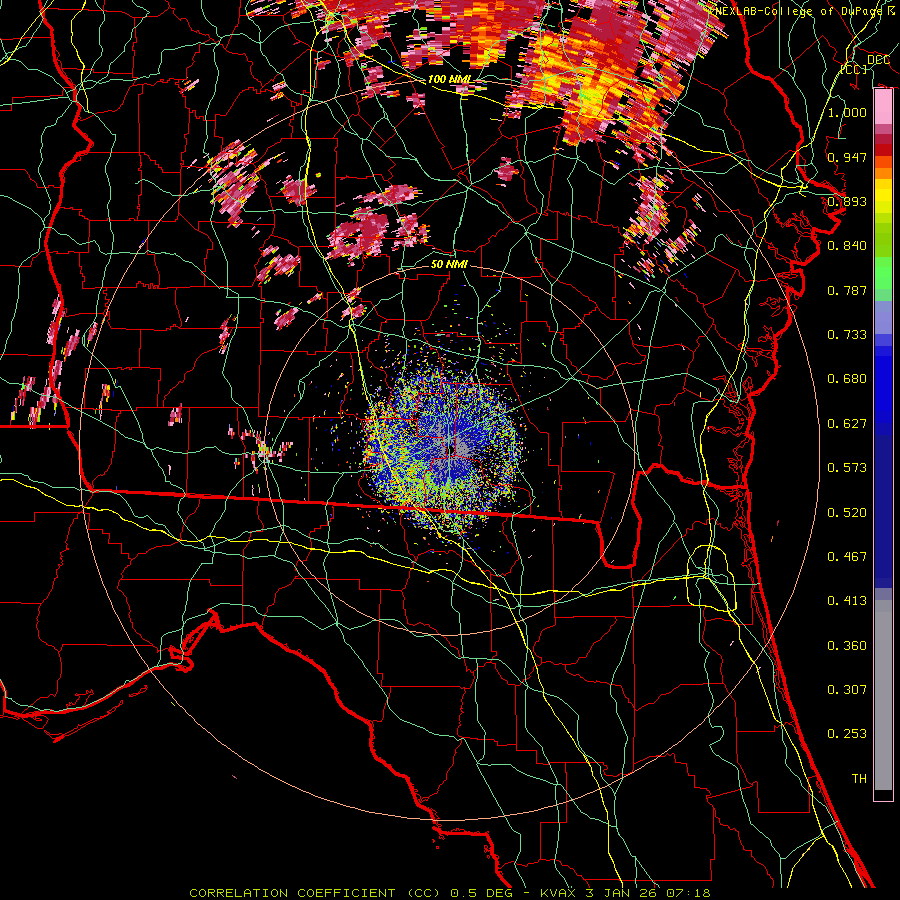
Task: Select the 0.307 legend value
Action: [x=847, y=689]
